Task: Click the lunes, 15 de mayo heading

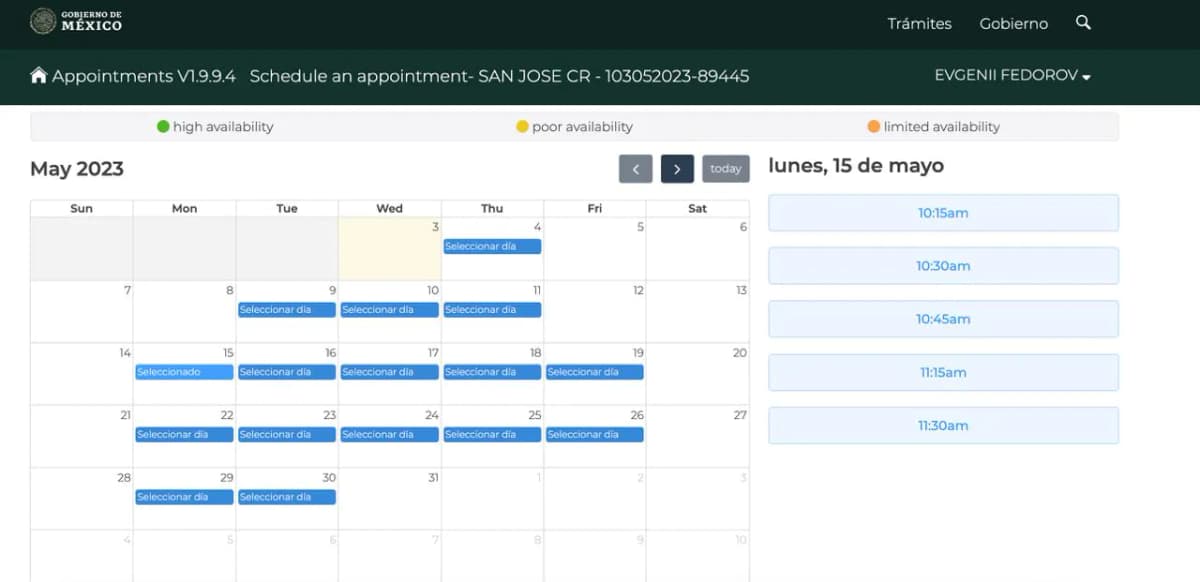Action: pyautogui.click(x=856, y=166)
